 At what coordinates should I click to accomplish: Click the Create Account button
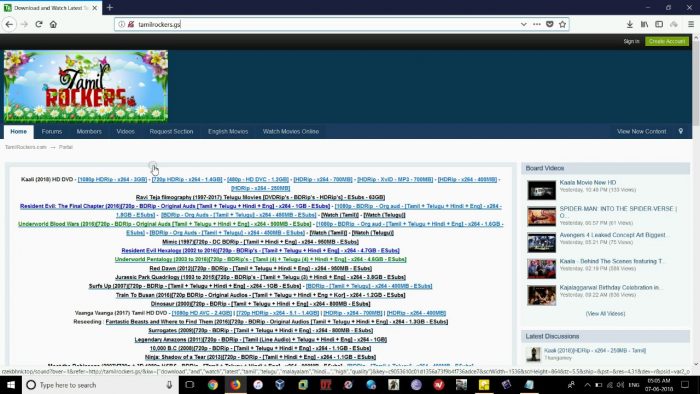[667, 41]
